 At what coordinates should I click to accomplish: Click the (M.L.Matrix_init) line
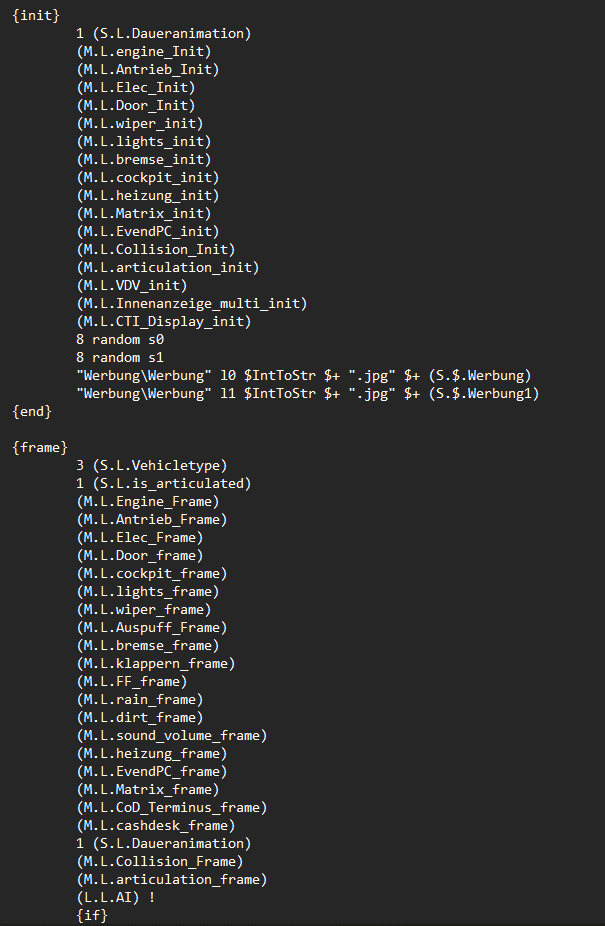pyautogui.click(x=144, y=213)
